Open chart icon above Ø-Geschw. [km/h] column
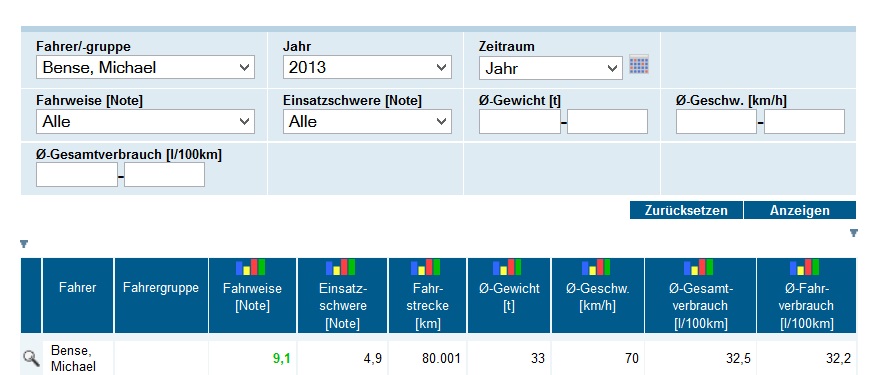875x375 pixels. coord(597,267)
